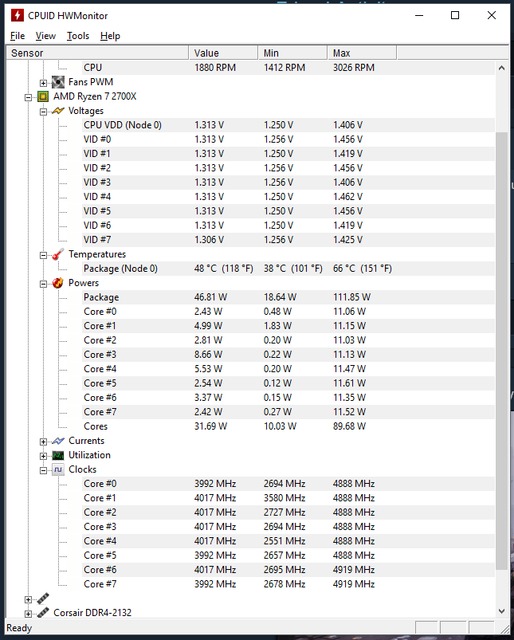Select the Package power row

(288, 297)
